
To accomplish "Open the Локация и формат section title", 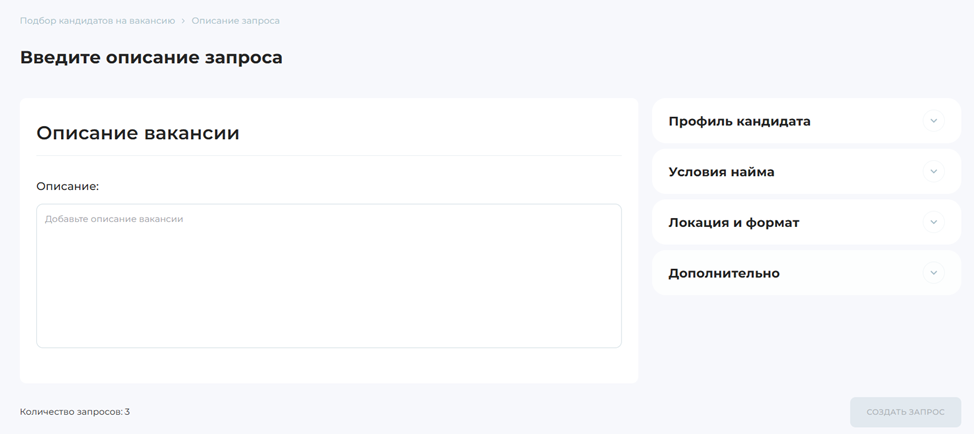I will click(733, 222).
